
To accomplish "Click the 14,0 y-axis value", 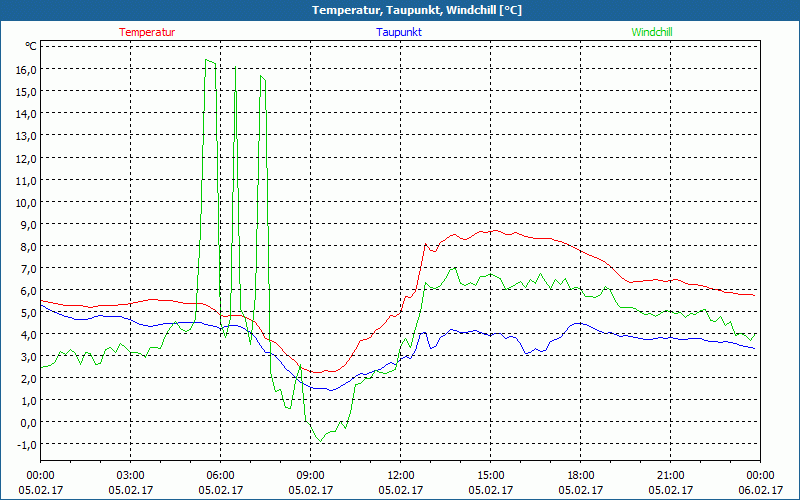I will 26,114.
